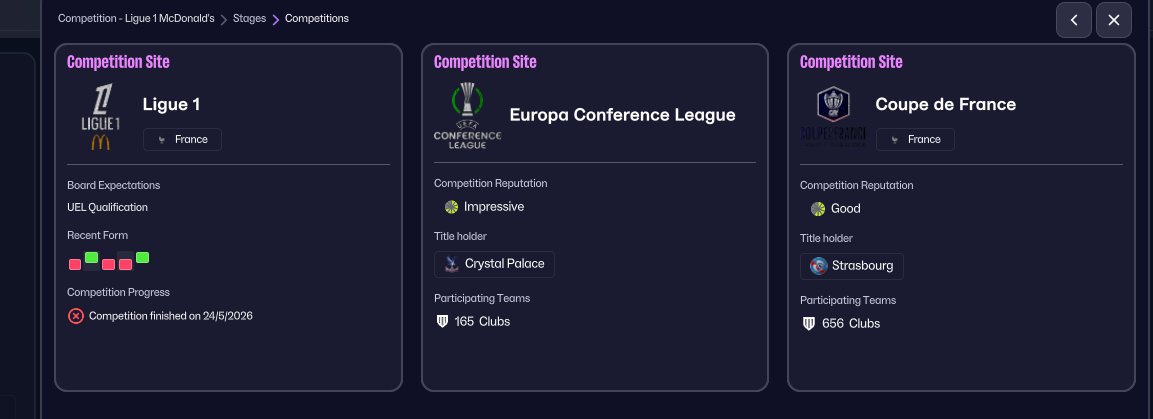Click the shield icon beside 656 Clubs
The image size is (1153, 419).
click(808, 324)
